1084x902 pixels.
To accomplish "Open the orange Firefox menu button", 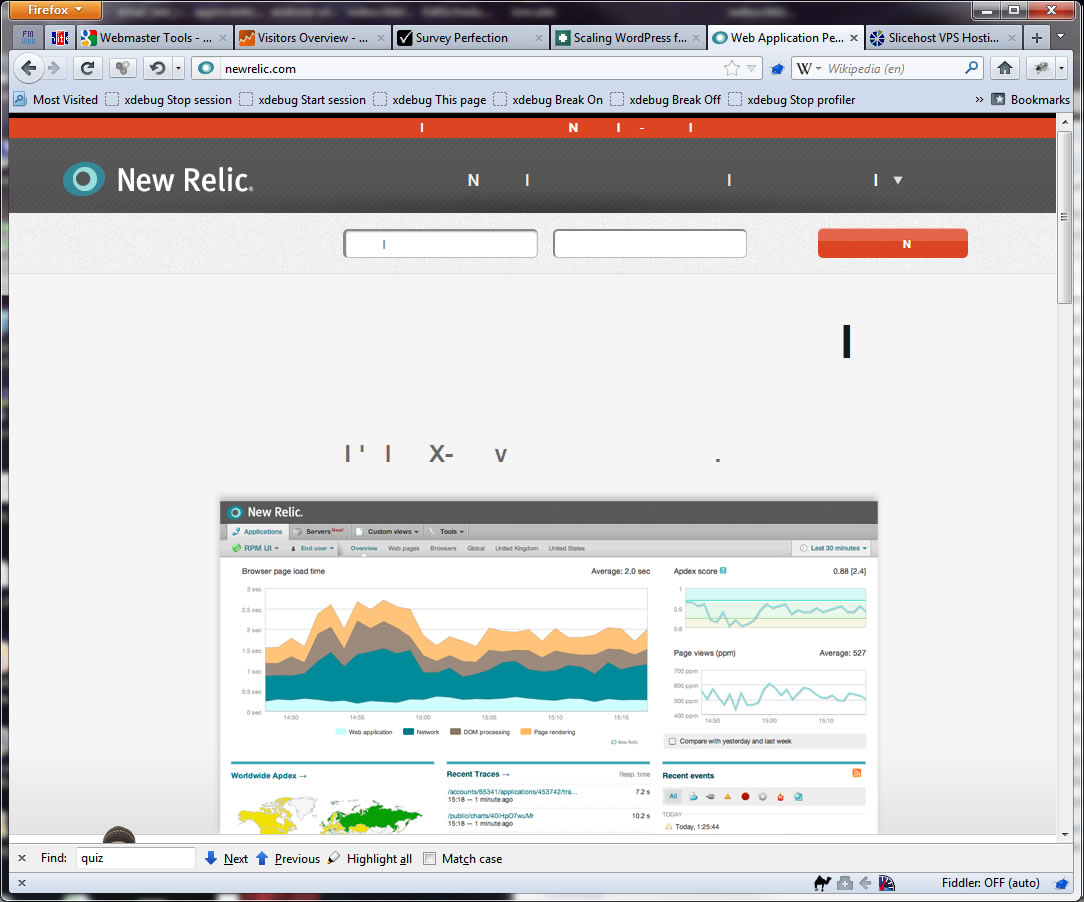I will 57,10.
